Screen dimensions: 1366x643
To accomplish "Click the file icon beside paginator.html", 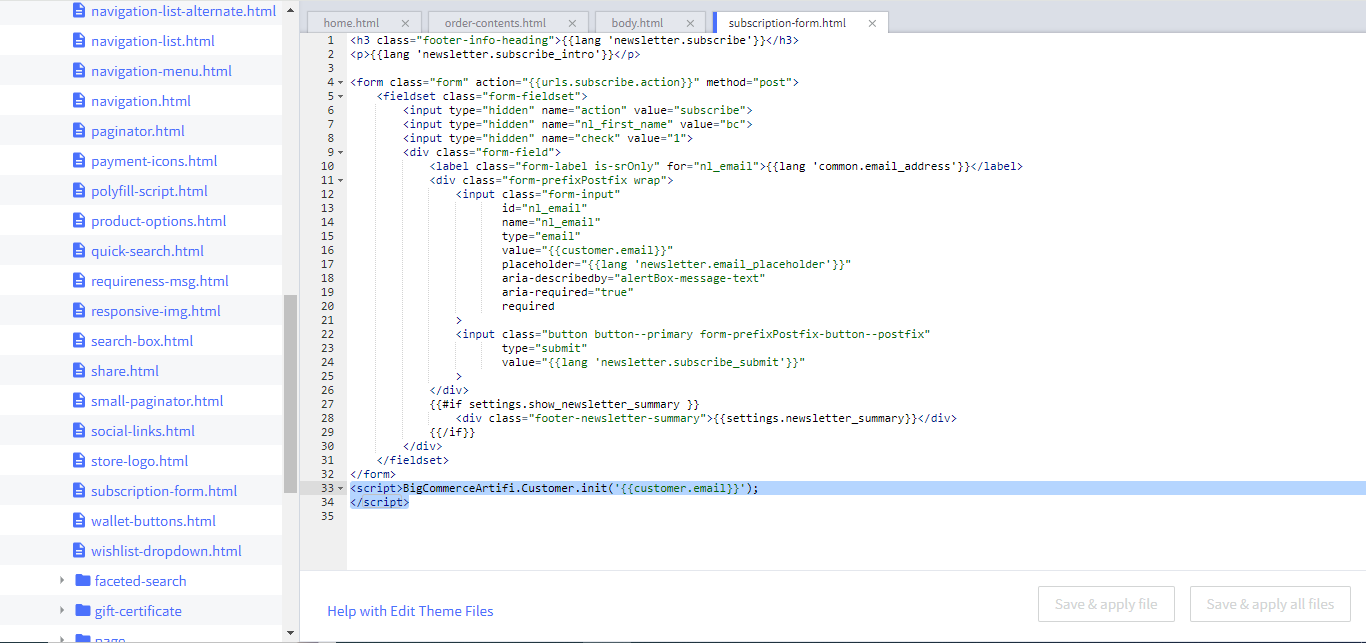I will point(81,131).
